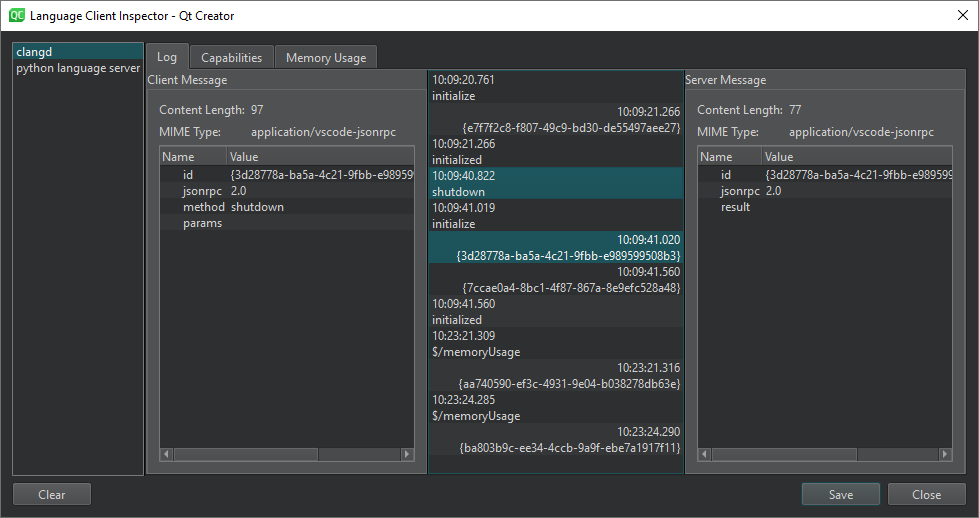Select the 10:09:40.822 shutdown log entry
The height and width of the screenshot is (518, 979).
point(555,184)
